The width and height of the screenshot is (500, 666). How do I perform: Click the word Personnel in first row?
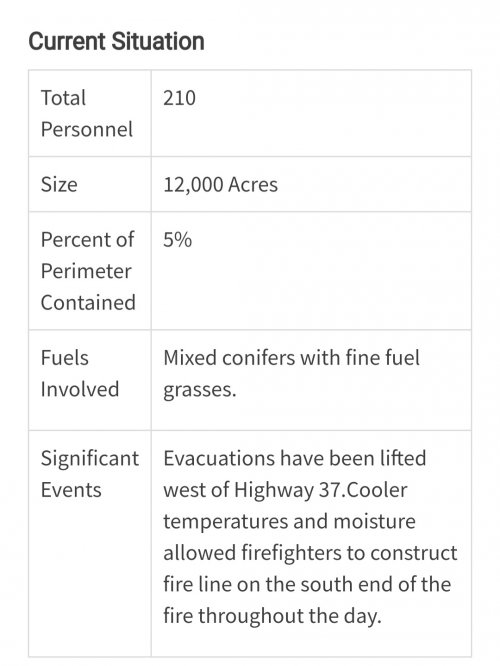tap(87, 130)
